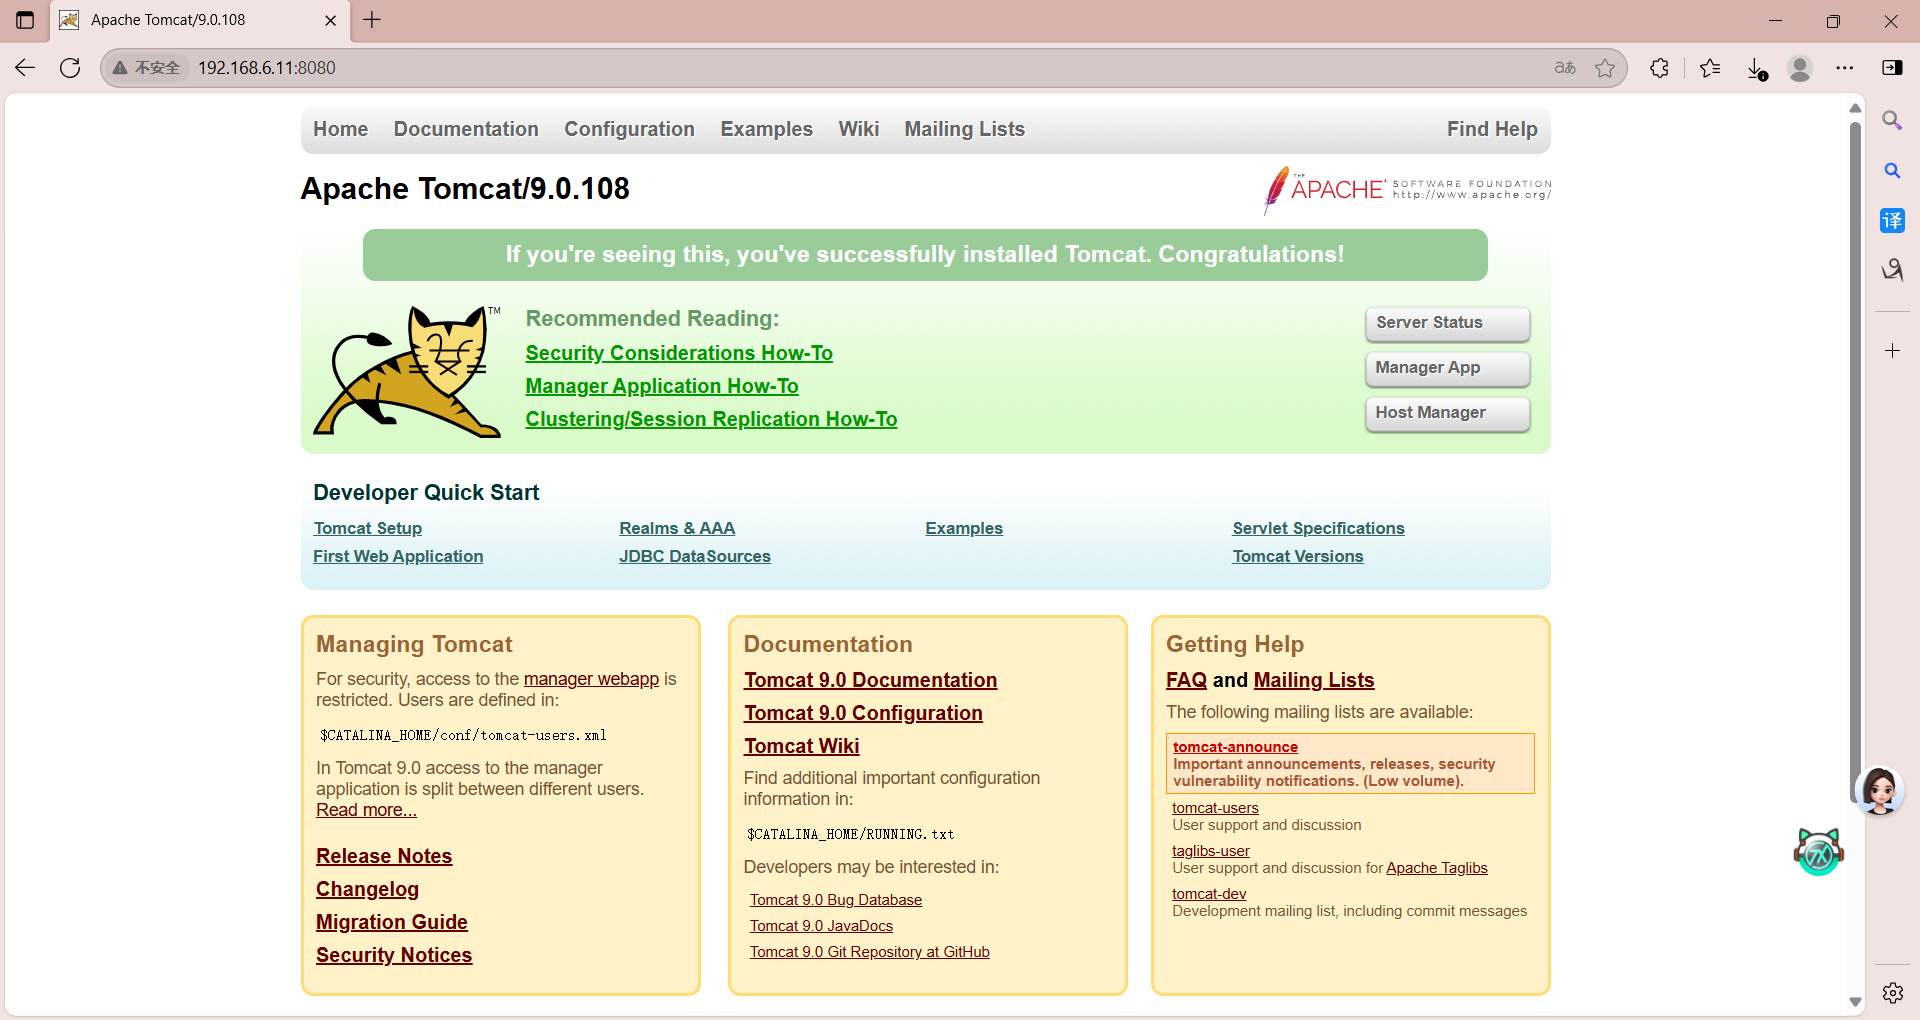Open the Security Notices link
1920x1020 pixels.
[x=394, y=955]
